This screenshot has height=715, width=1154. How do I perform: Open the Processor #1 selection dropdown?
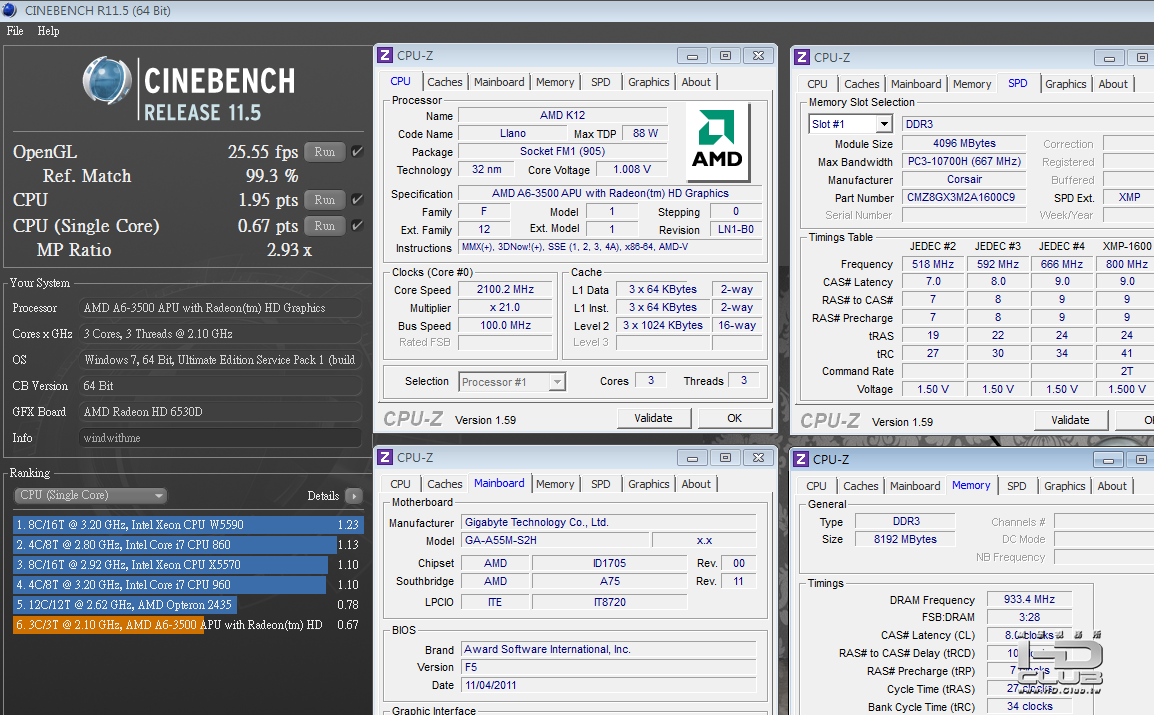click(511, 382)
